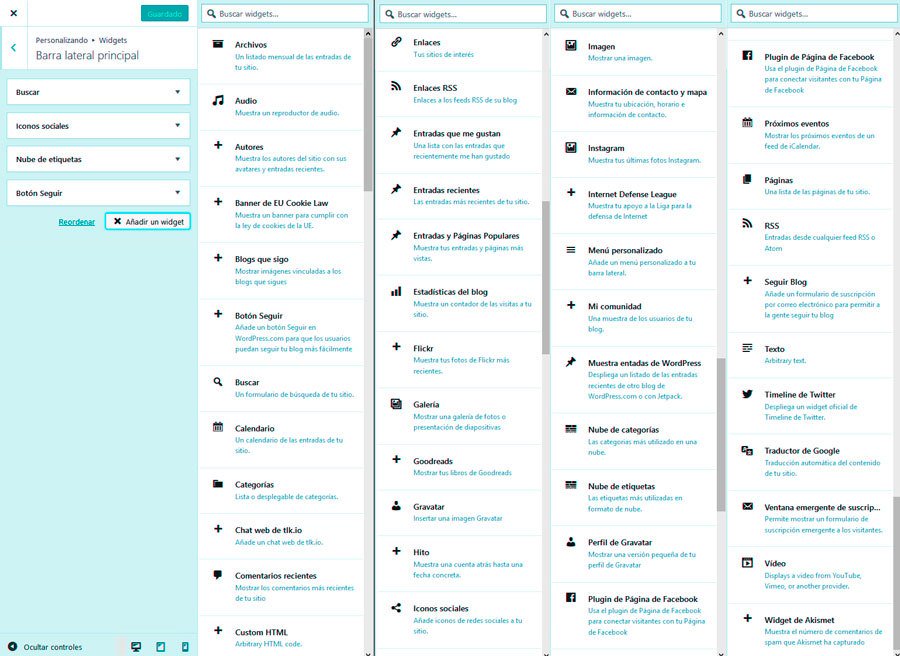Switch to mobile preview icon
The image size is (900, 656).
point(185,647)
